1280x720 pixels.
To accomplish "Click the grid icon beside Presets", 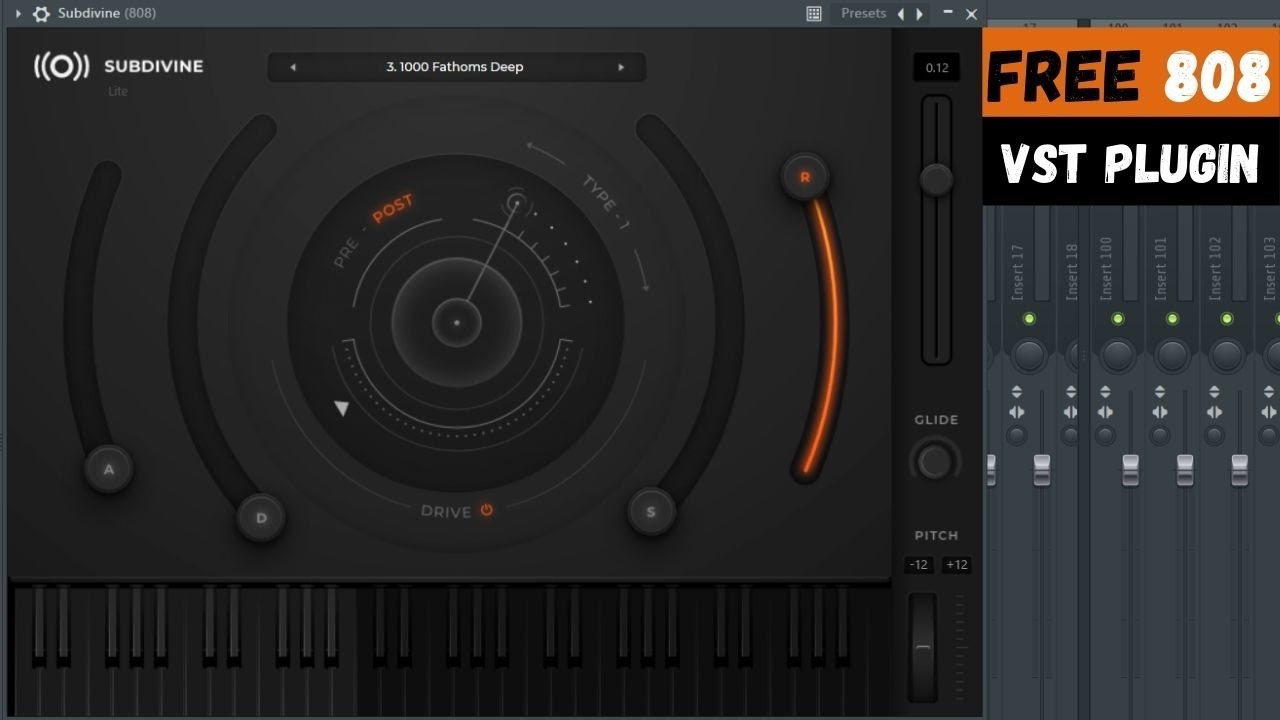I will (814, 14).
